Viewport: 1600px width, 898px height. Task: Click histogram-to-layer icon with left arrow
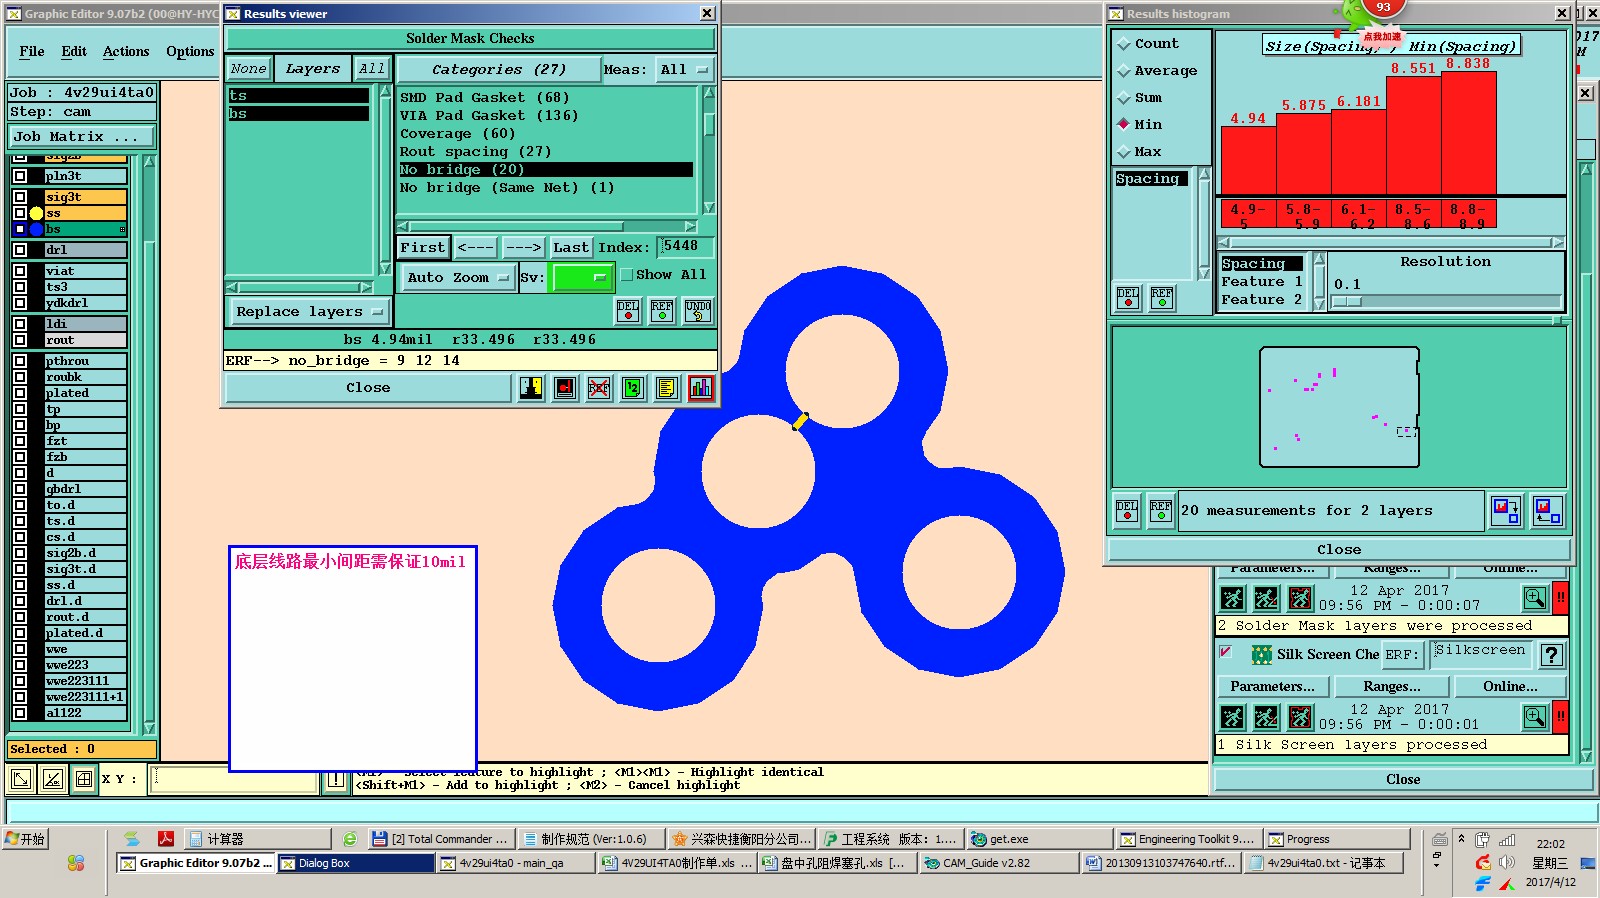[1547, 511]
